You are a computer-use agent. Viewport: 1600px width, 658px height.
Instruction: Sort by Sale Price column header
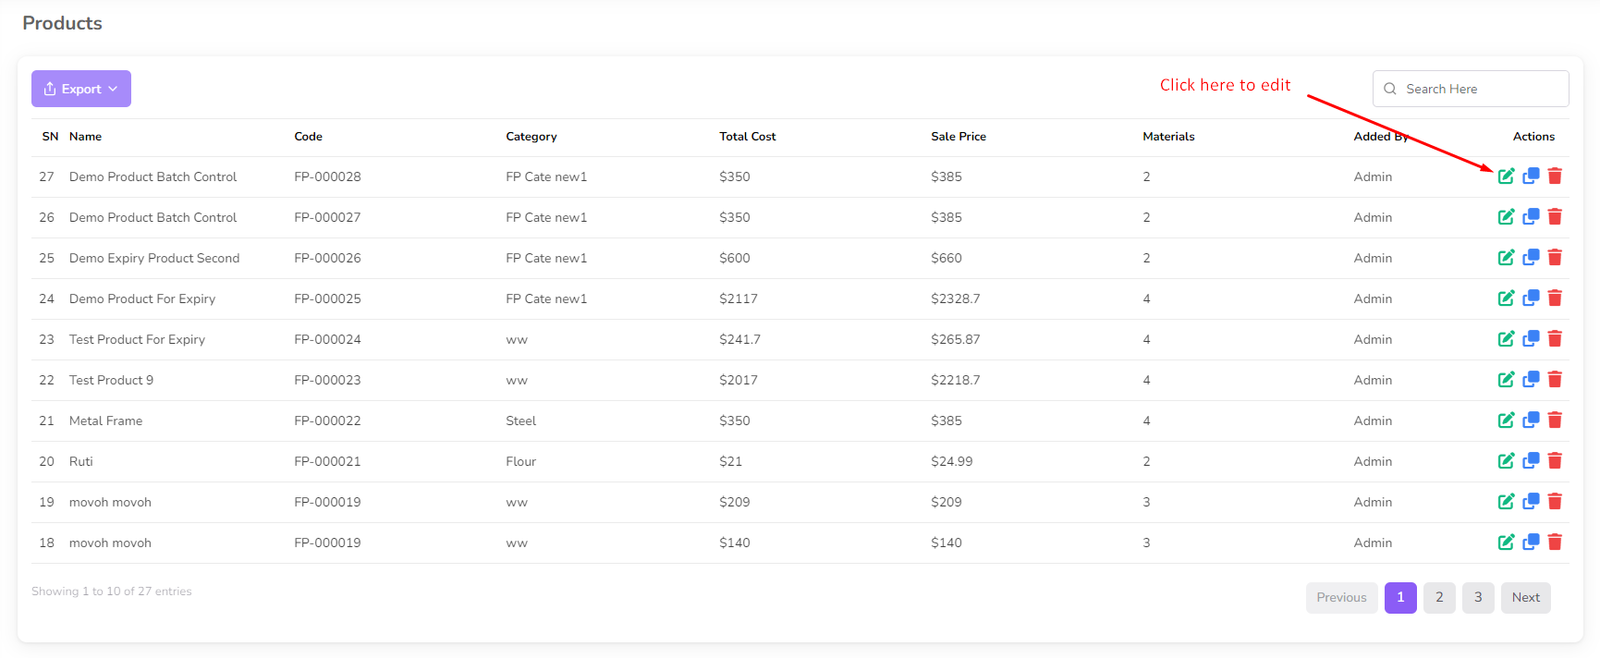(x=958, y=137)
